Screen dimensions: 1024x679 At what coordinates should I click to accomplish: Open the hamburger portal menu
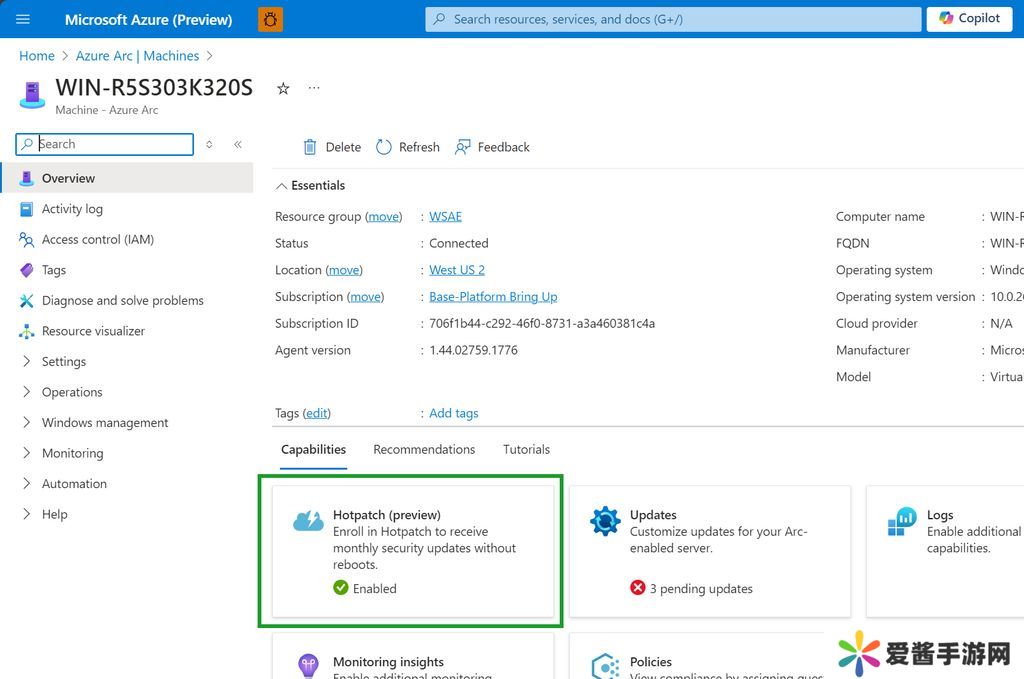point(23,19)
